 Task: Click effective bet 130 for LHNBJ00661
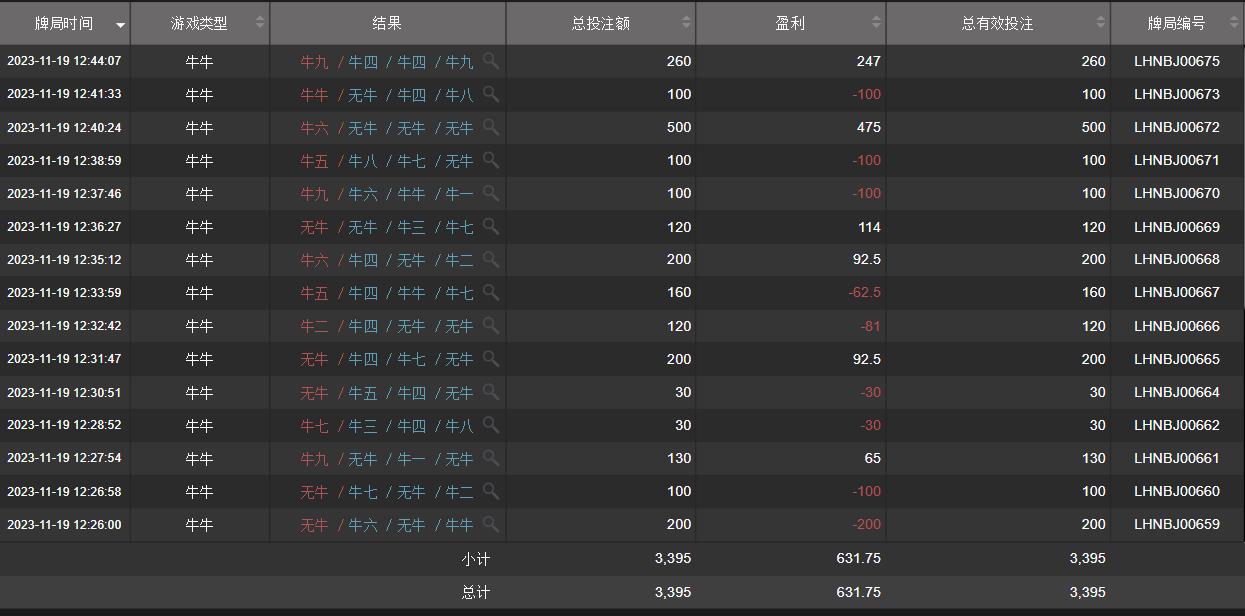[1094, 457]
